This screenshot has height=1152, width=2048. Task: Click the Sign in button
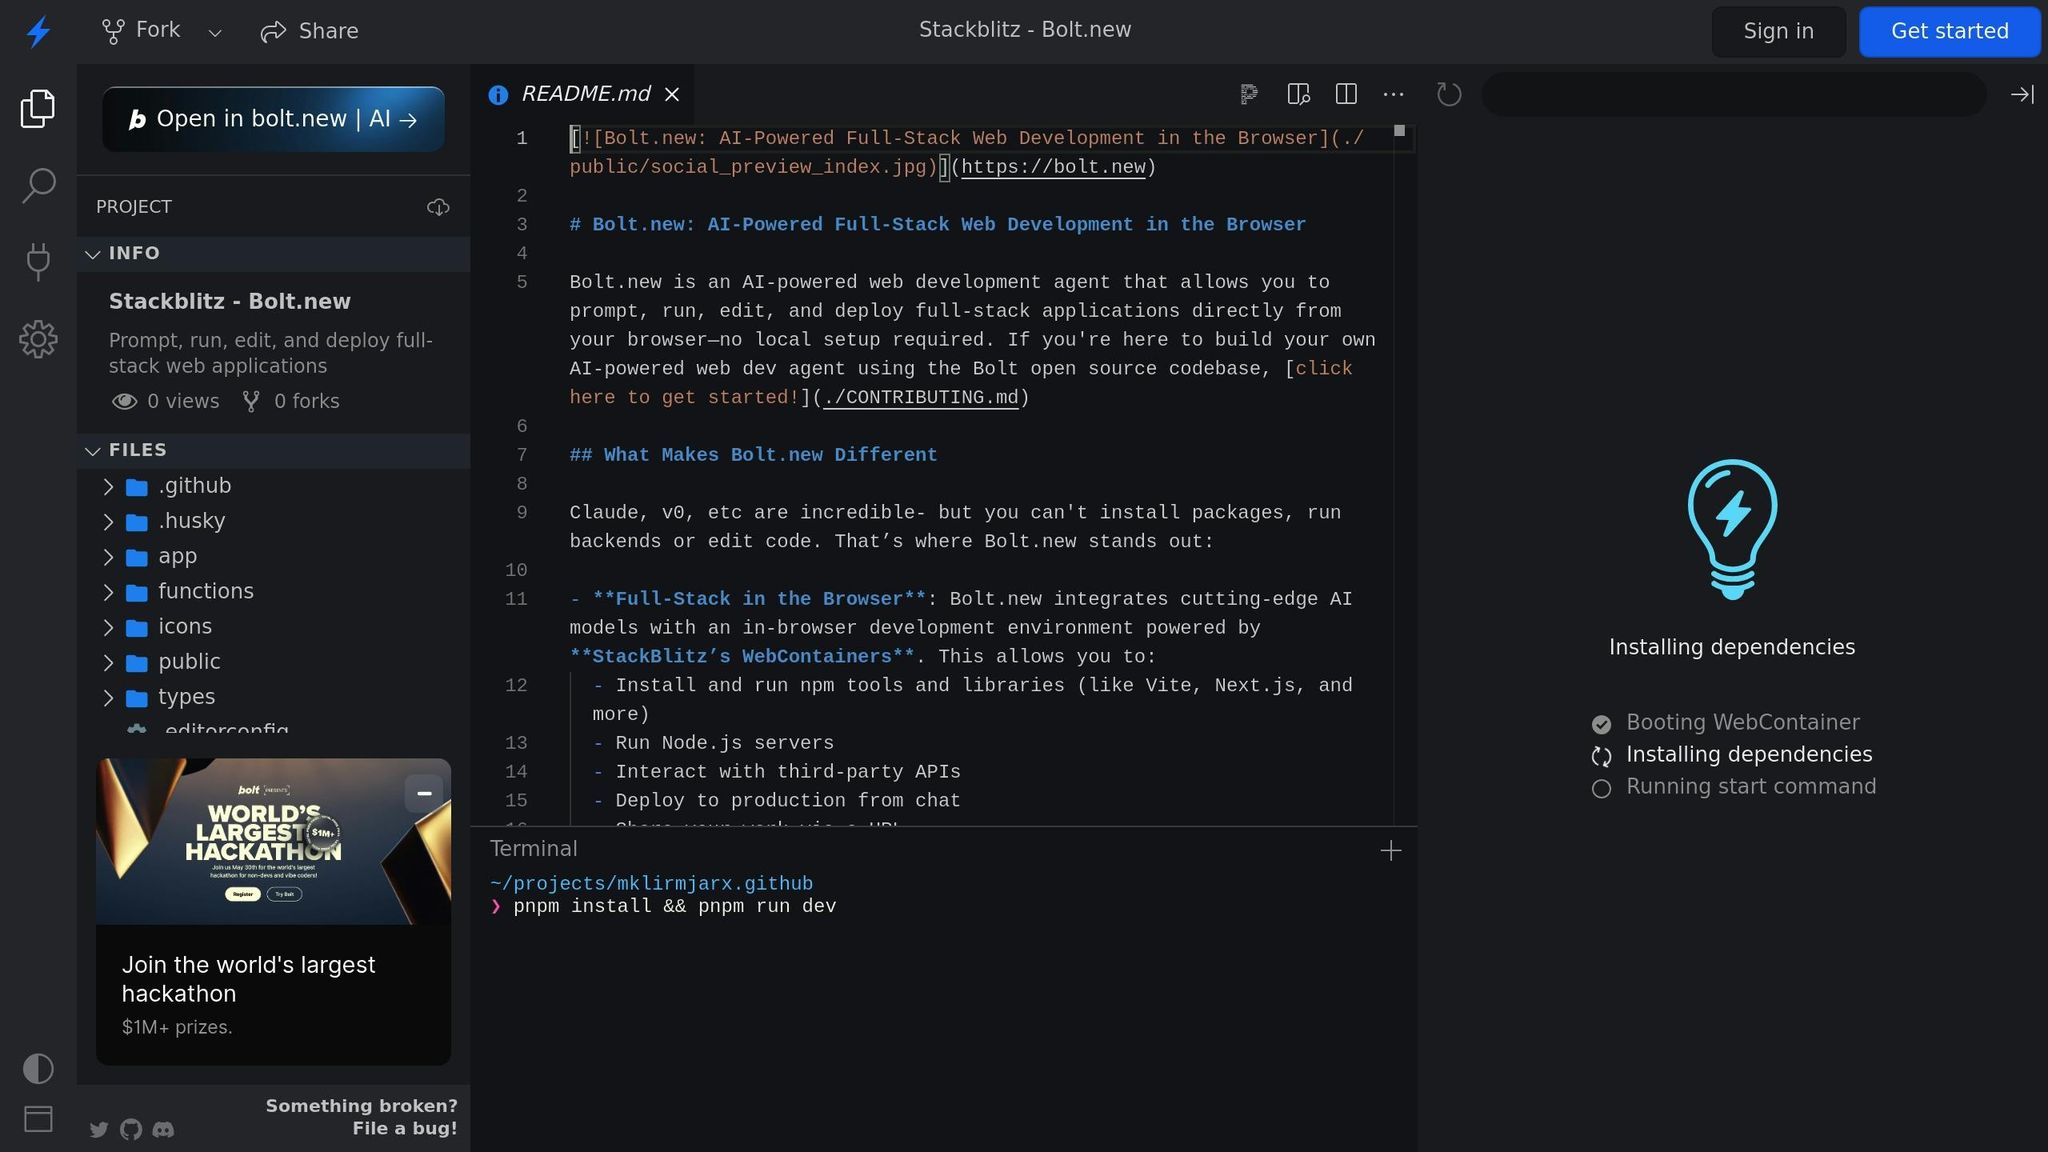pyautogui.click(x=1778, y=31)
